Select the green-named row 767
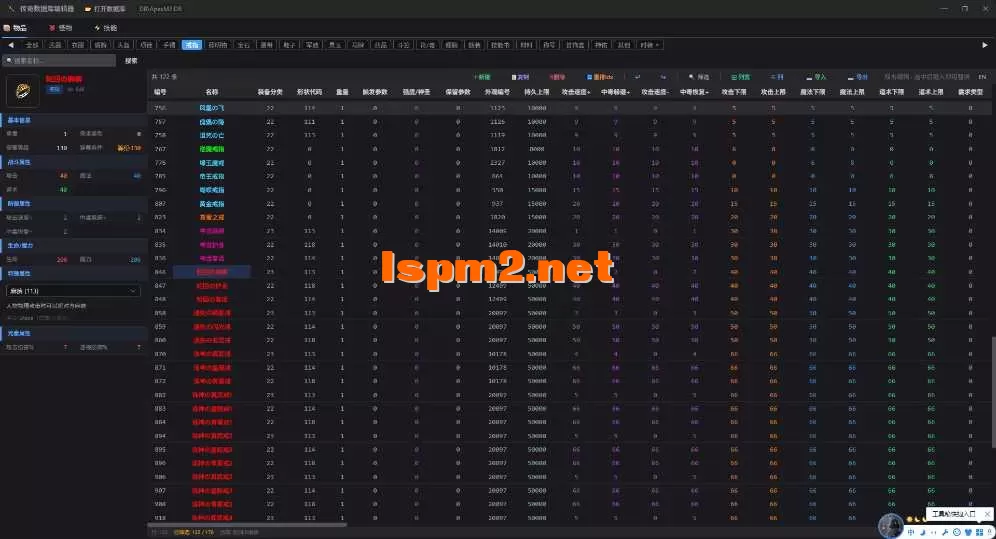This screenshot has width=996, height=539. pyautogui.click(x=570, y=149)
